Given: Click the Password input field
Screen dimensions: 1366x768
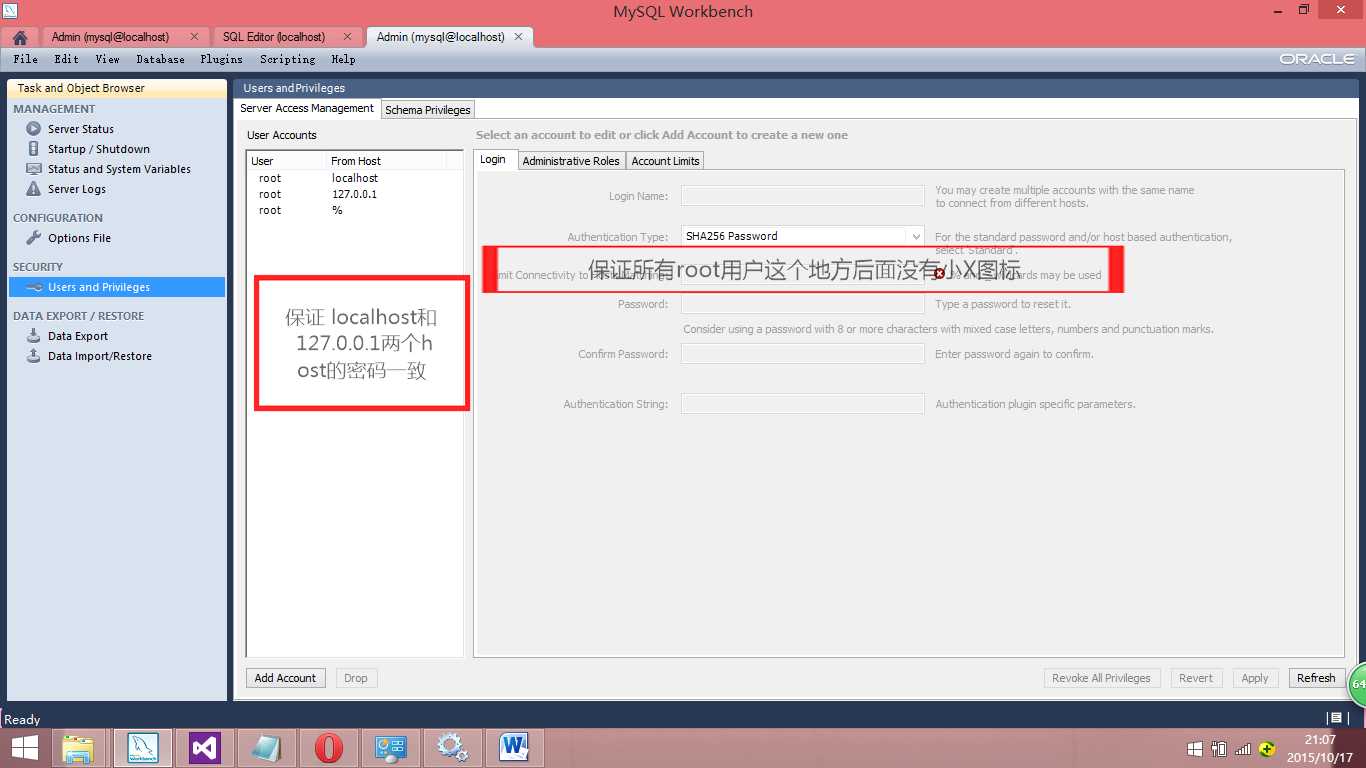Looking at the screenshot, I should coord(802,304).
